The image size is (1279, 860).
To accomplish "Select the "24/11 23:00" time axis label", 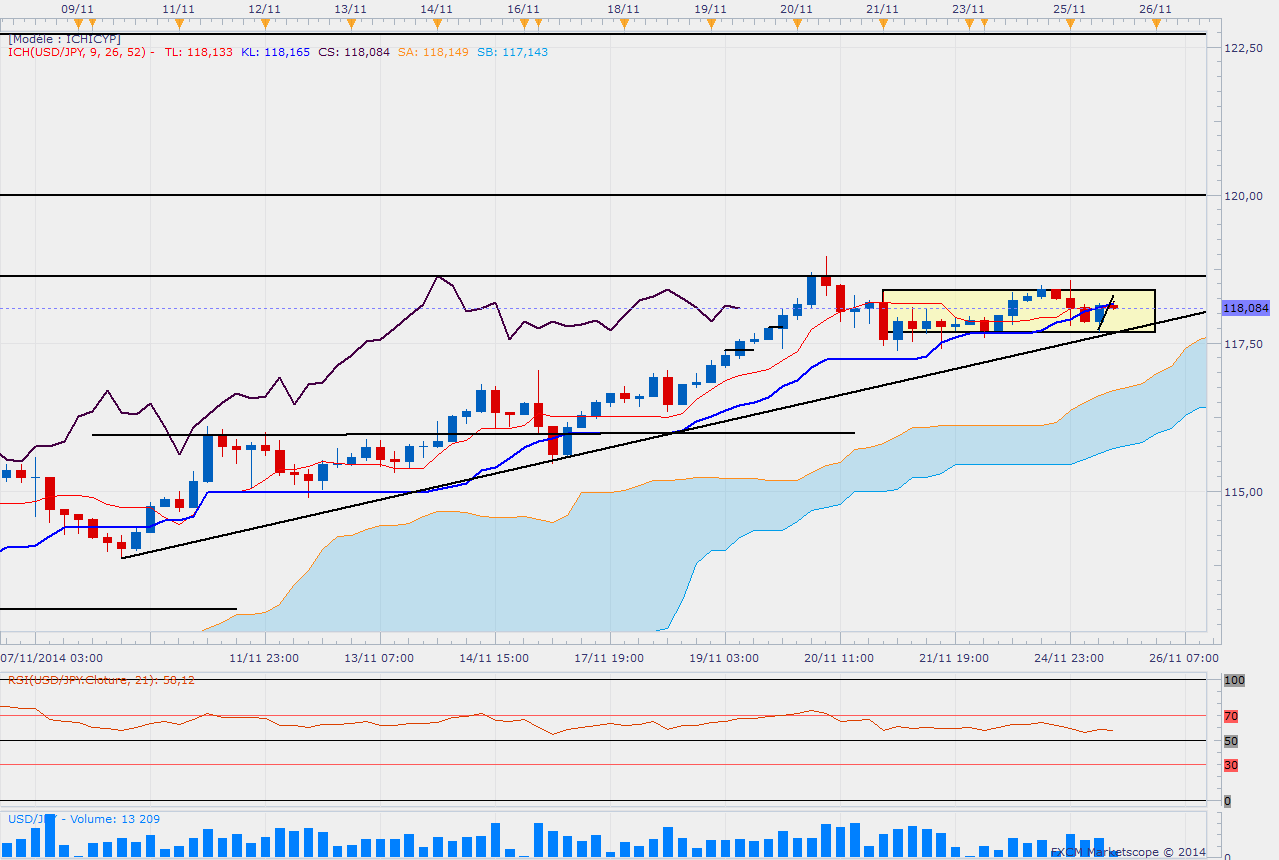I will pos(1069,658).
